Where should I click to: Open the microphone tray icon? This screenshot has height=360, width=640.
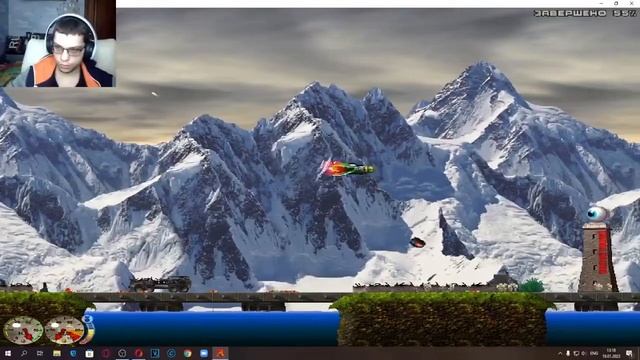pos(568,353)
